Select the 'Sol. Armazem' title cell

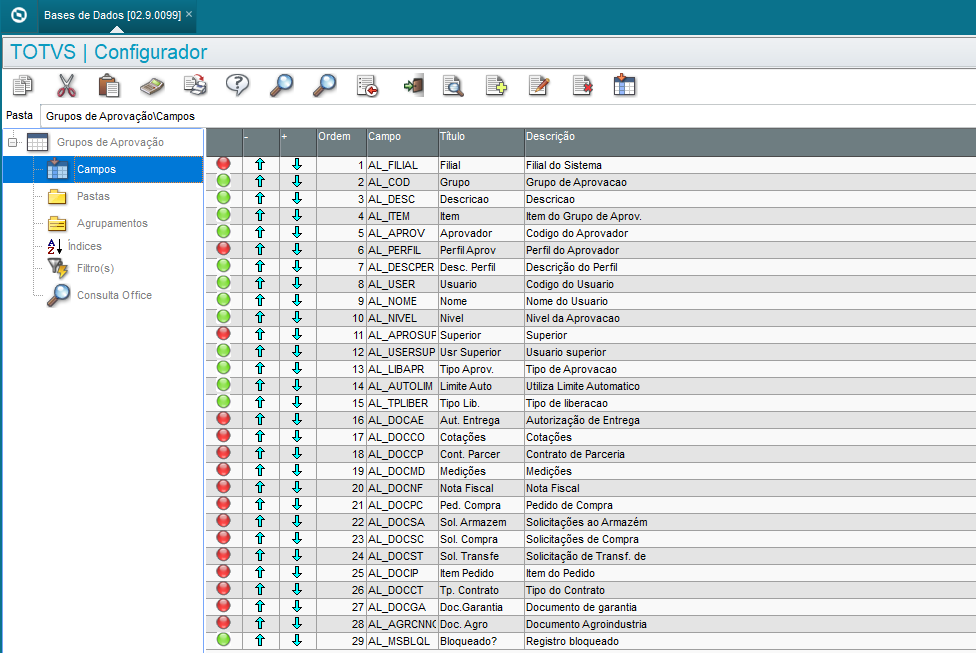click(x=481, y=522)
